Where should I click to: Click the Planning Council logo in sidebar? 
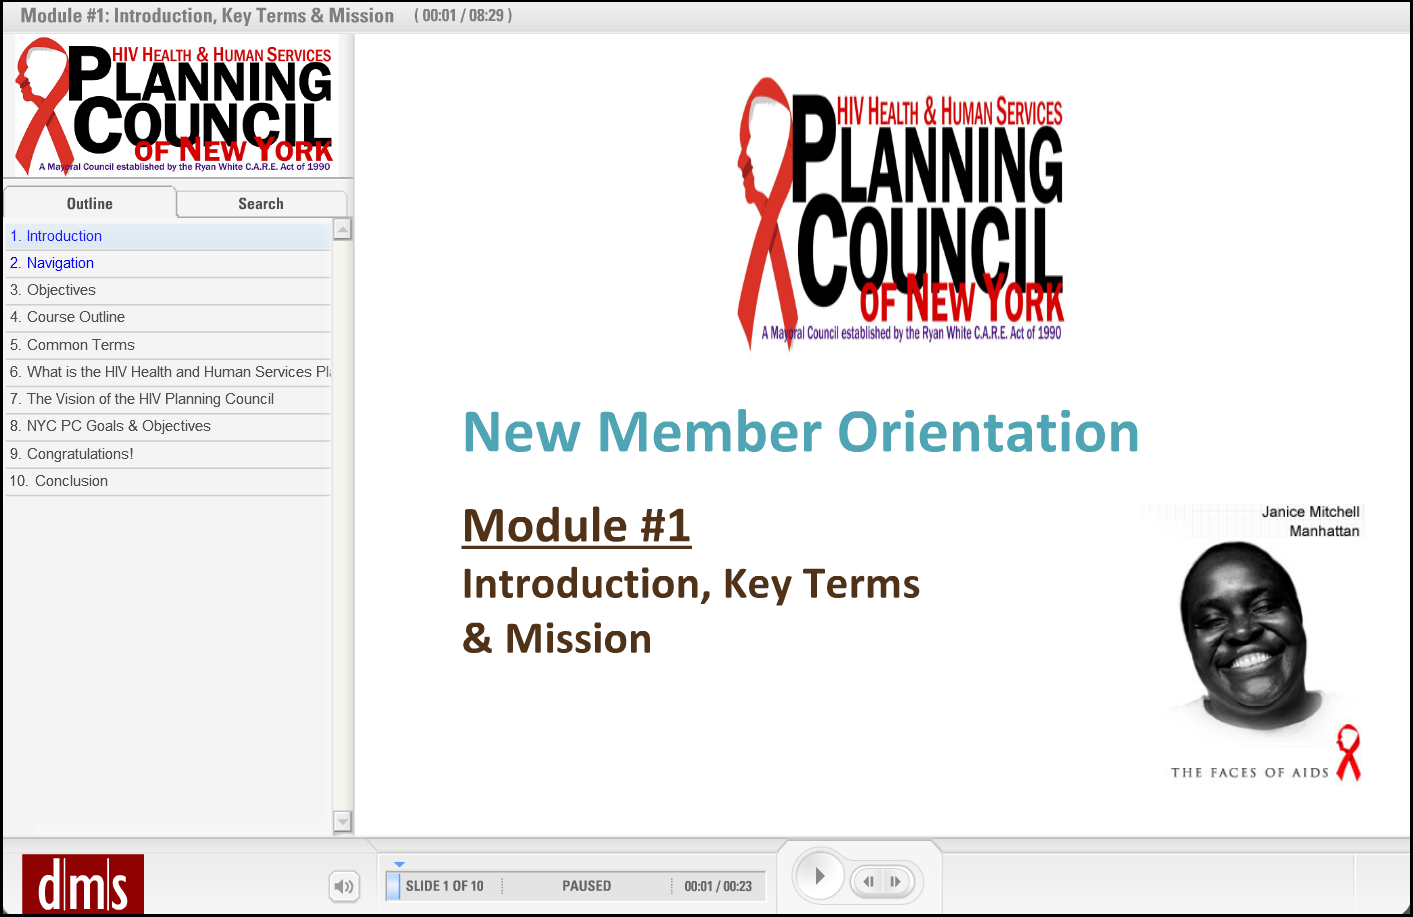177,106
